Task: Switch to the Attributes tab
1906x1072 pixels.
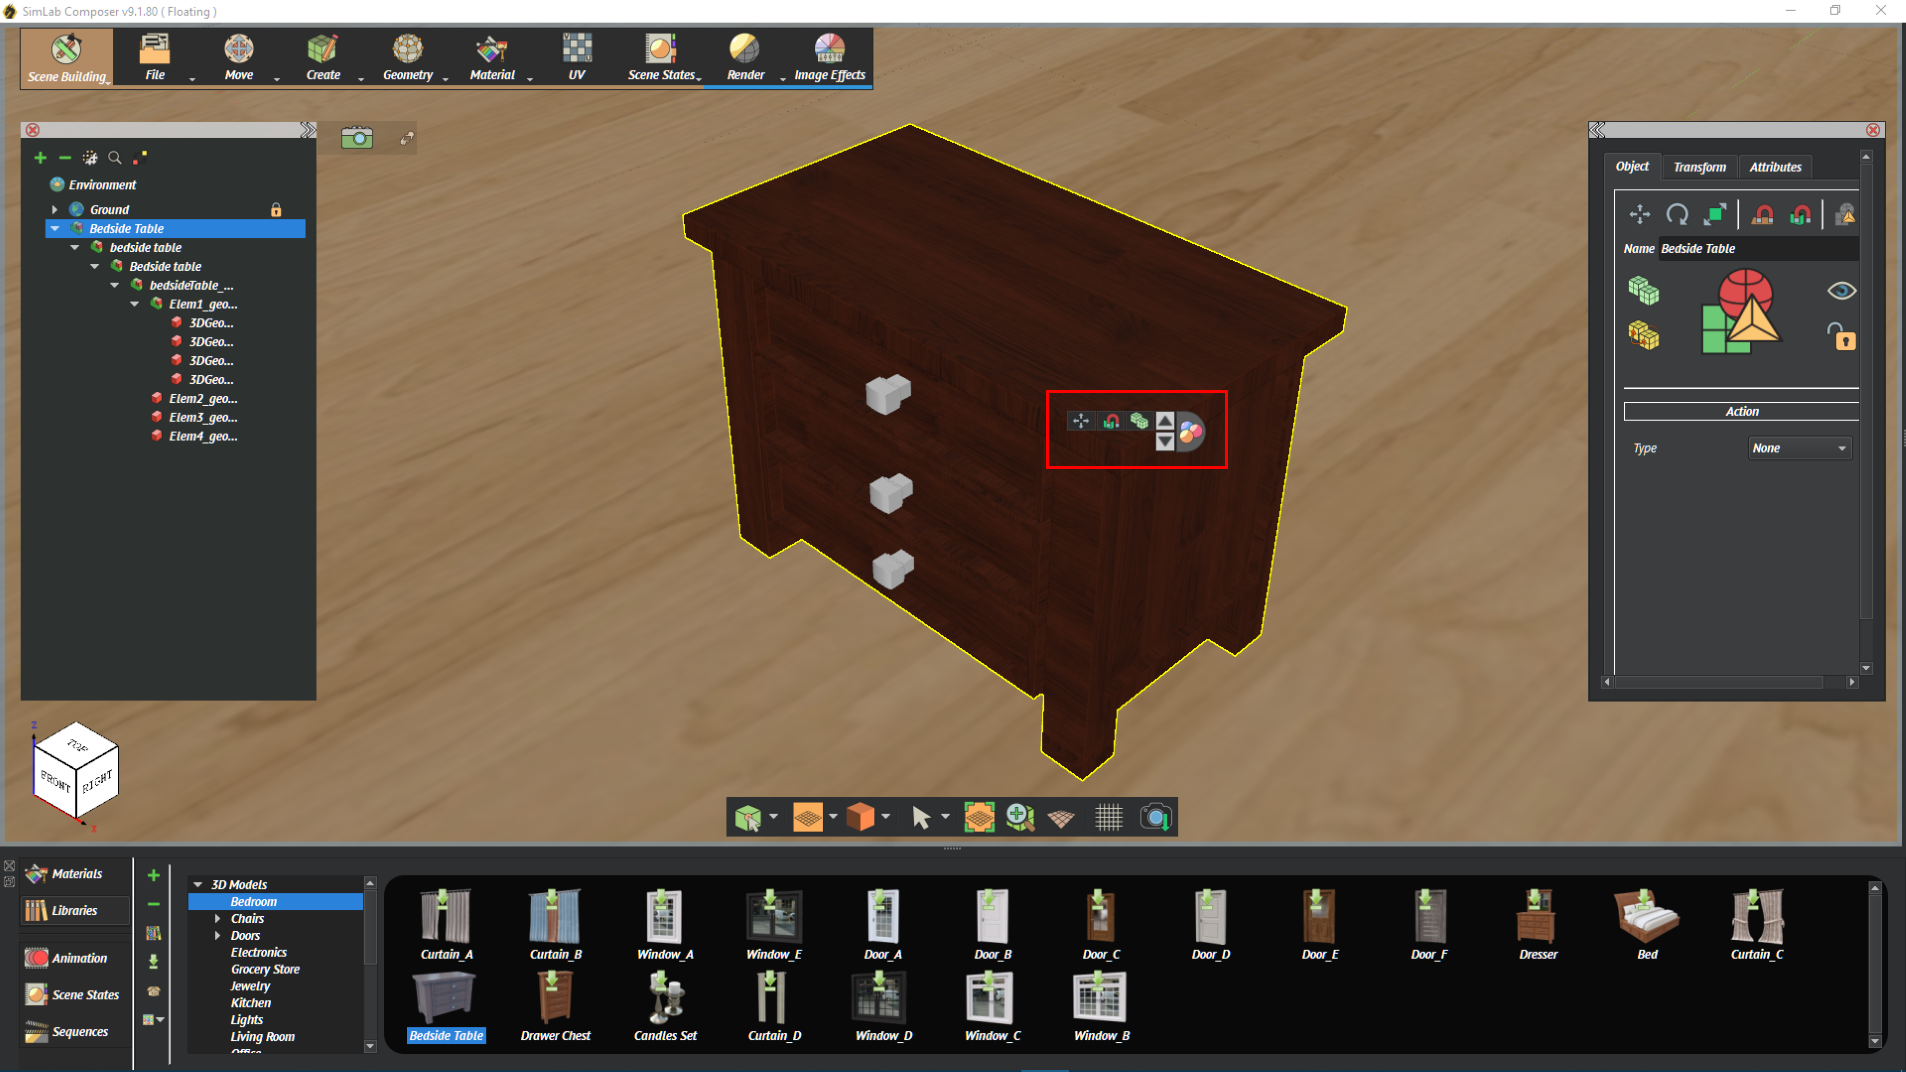Action: [x=1775, y=167]
